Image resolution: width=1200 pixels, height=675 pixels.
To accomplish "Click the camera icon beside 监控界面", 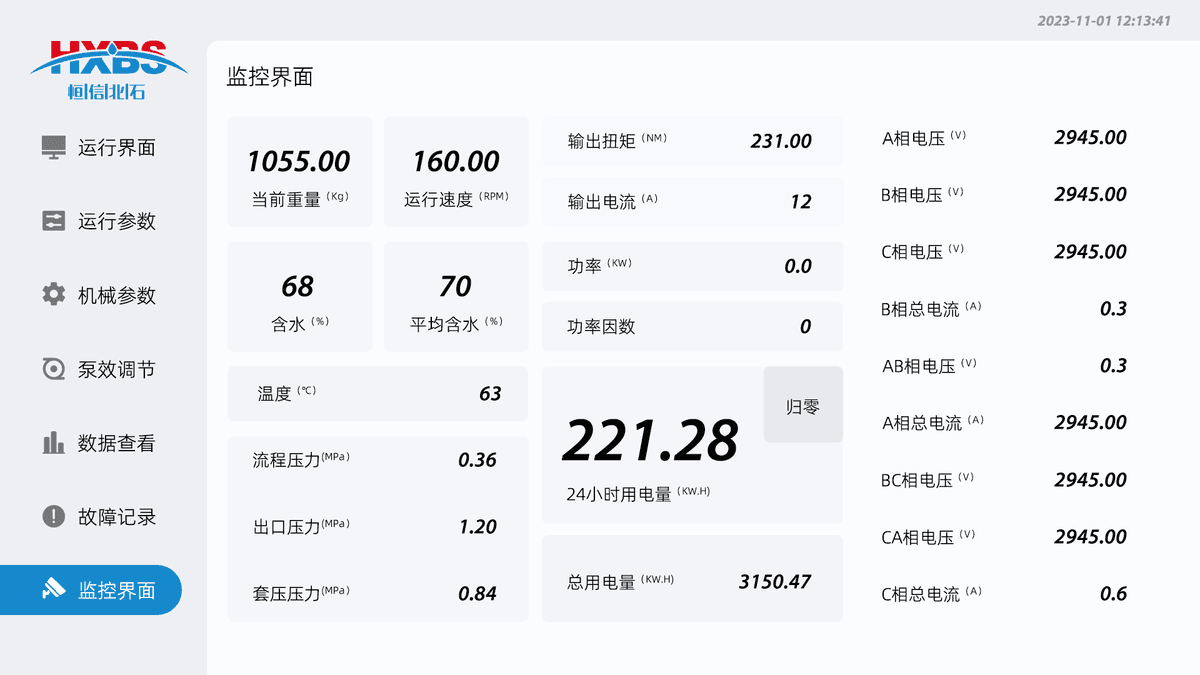I will coord(53,590).
